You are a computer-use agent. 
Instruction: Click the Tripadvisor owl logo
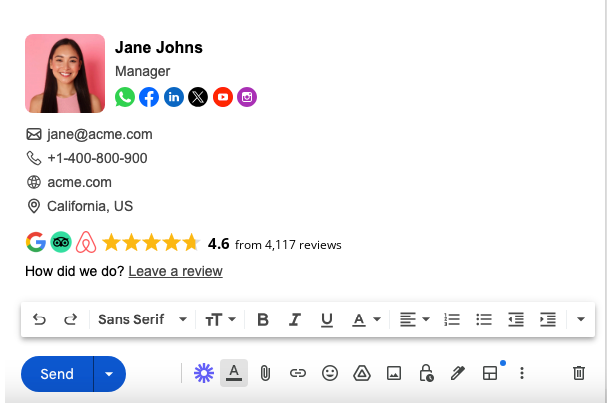tap(61, 242)
